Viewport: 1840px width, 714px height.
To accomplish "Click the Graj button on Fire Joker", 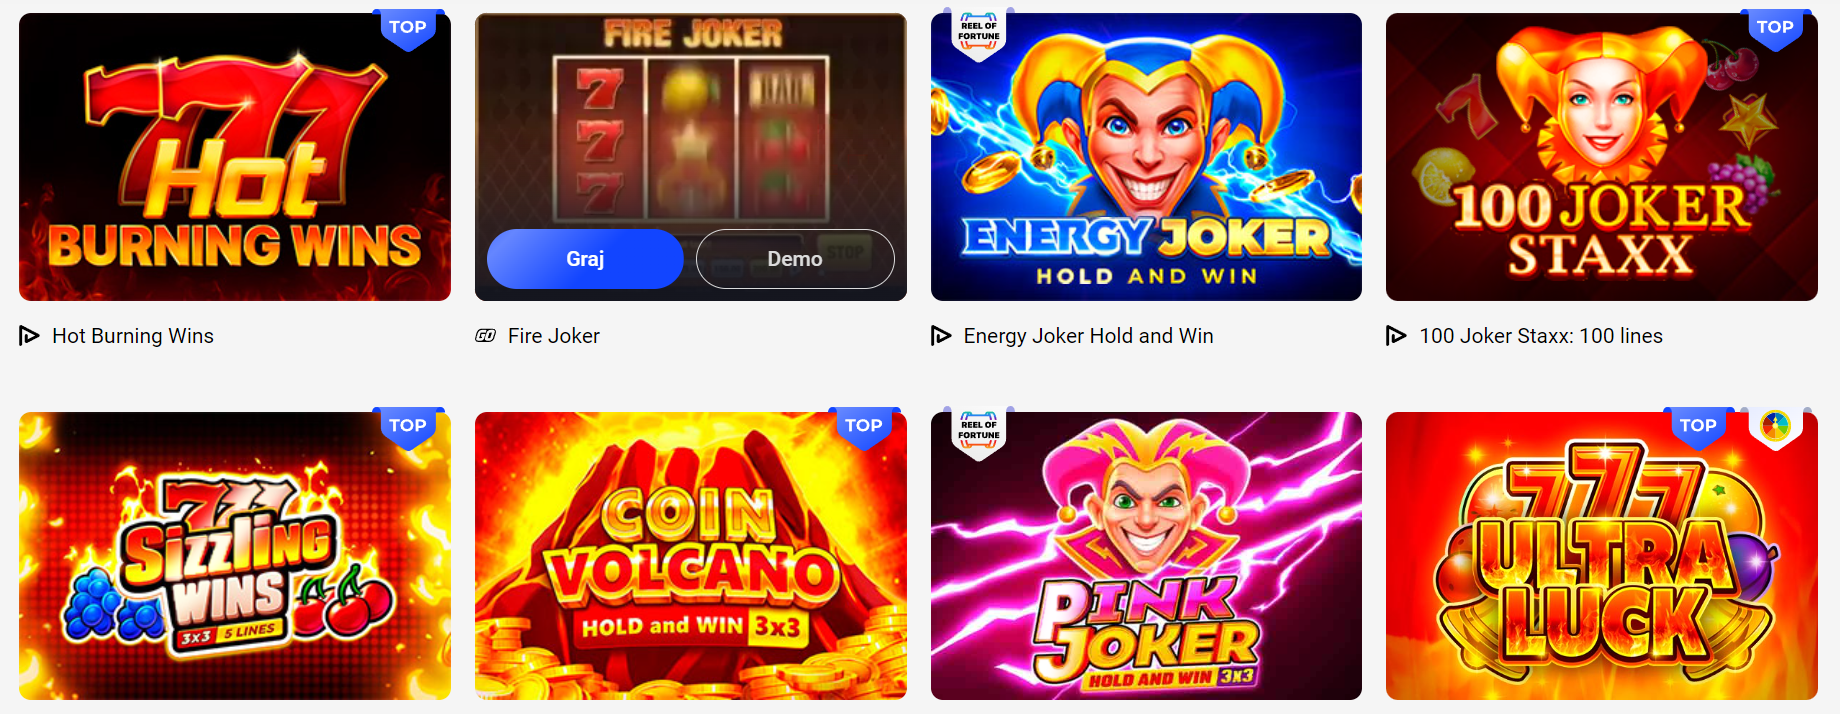I will pyautogui.click(x=585, y=259).
